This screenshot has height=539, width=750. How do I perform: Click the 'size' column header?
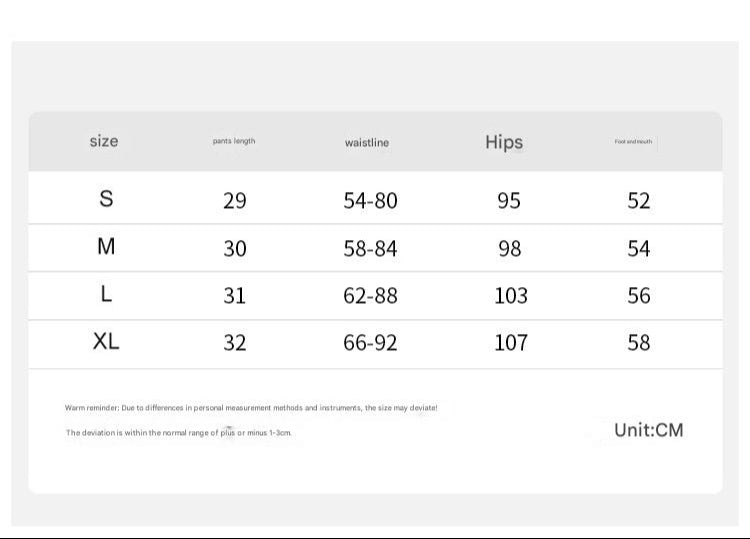pos(104,141)
